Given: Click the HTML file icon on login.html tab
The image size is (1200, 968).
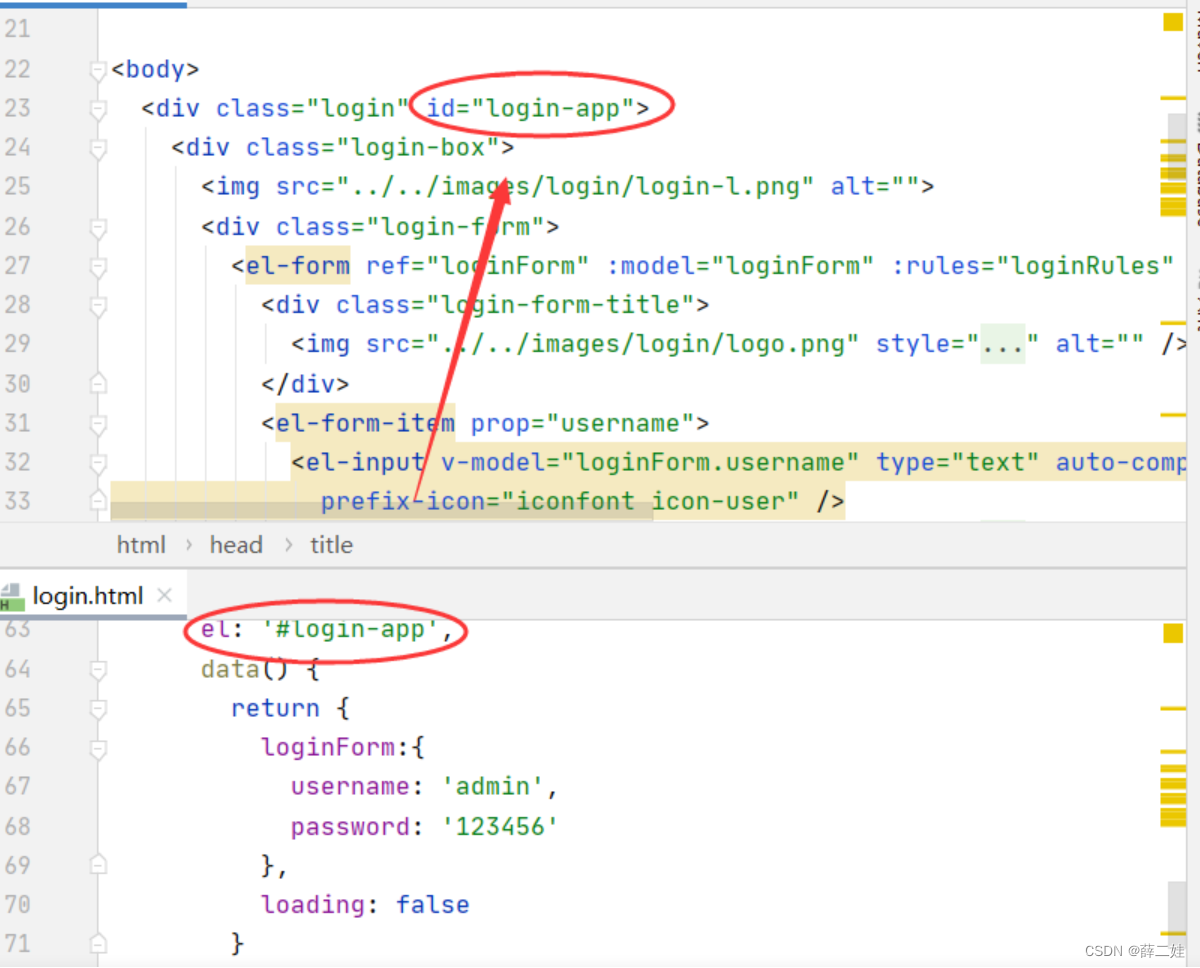Looking at the screenshot, I should click(x=12, y=597).
